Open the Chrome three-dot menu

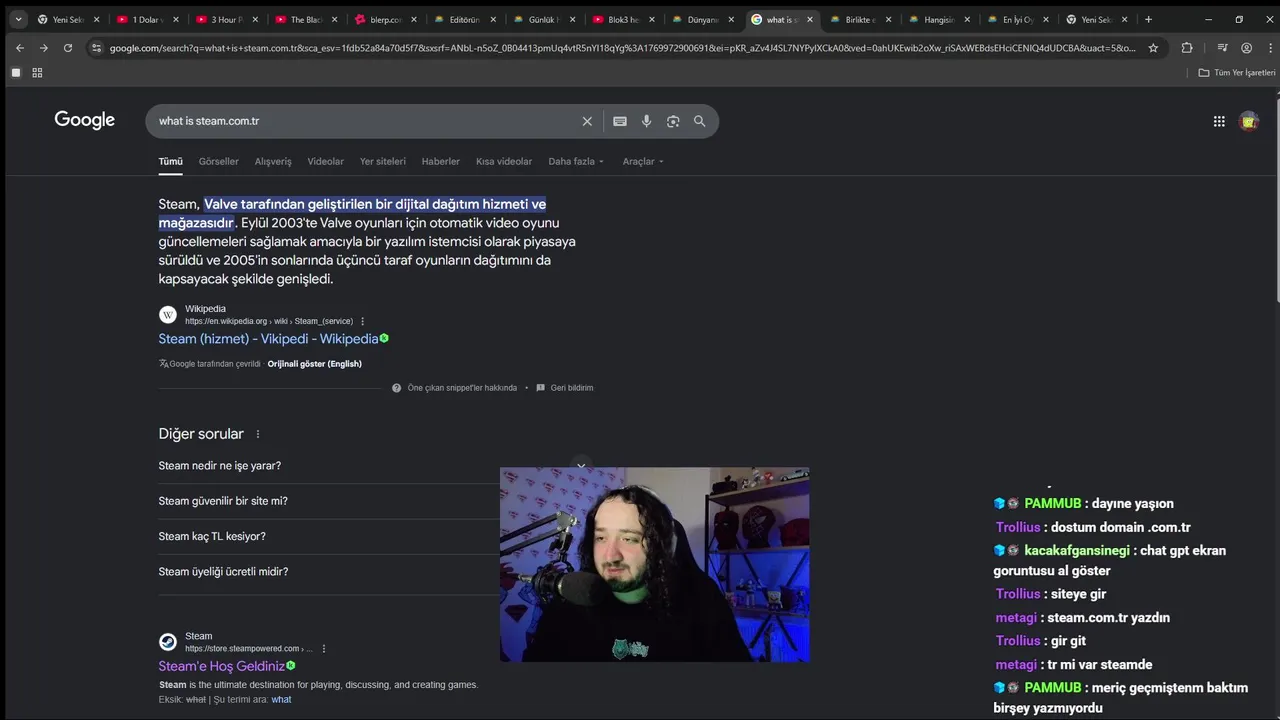(x=1268, y=48)
